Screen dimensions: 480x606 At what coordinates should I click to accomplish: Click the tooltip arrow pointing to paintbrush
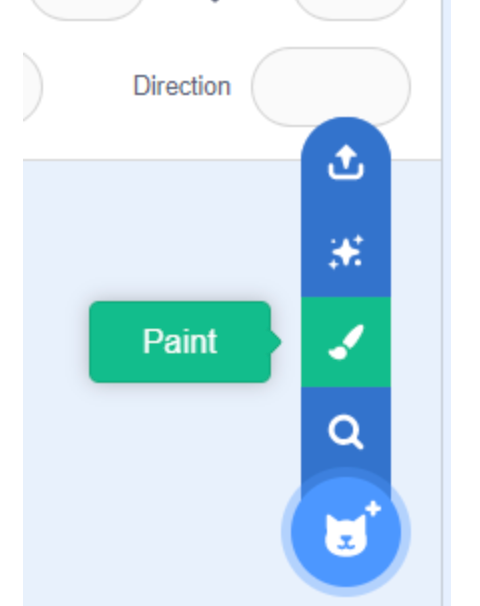276,342
